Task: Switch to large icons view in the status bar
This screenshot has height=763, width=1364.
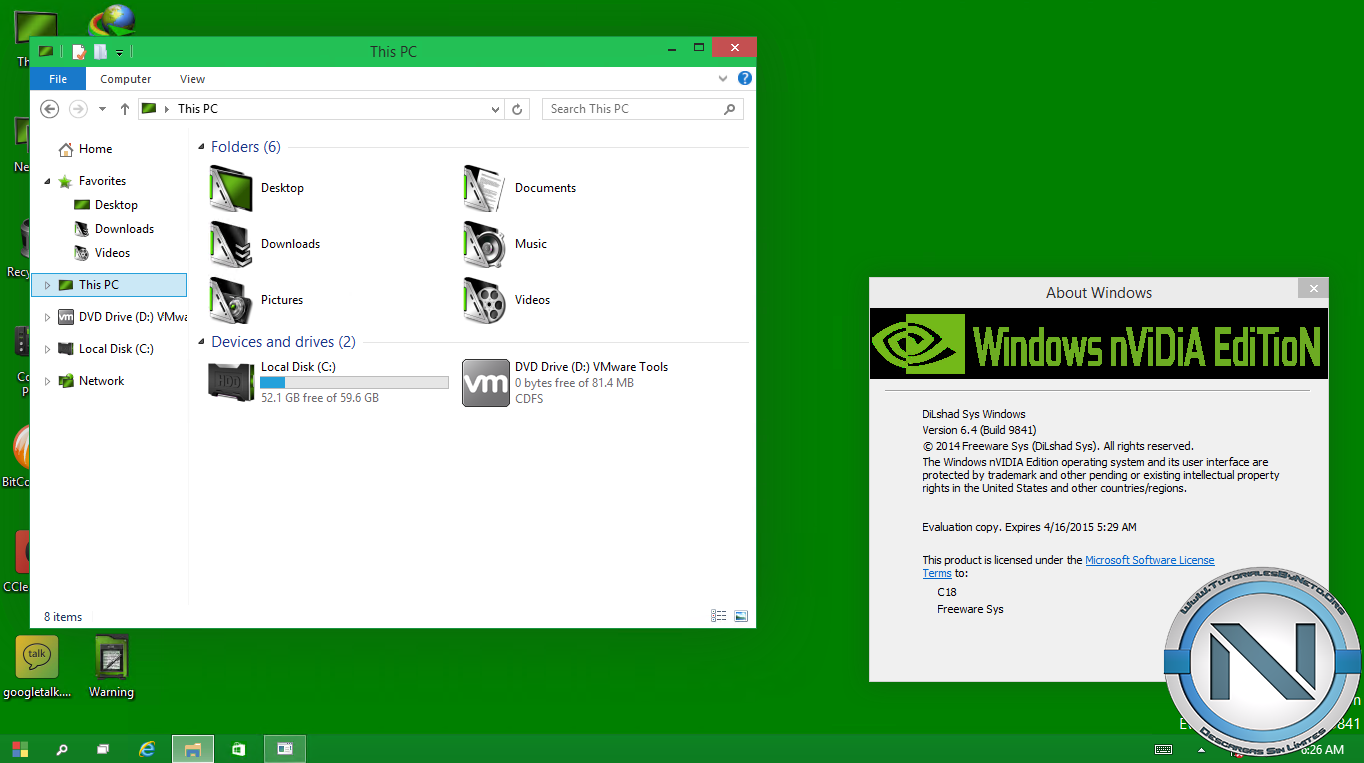Action: point(741,616)
